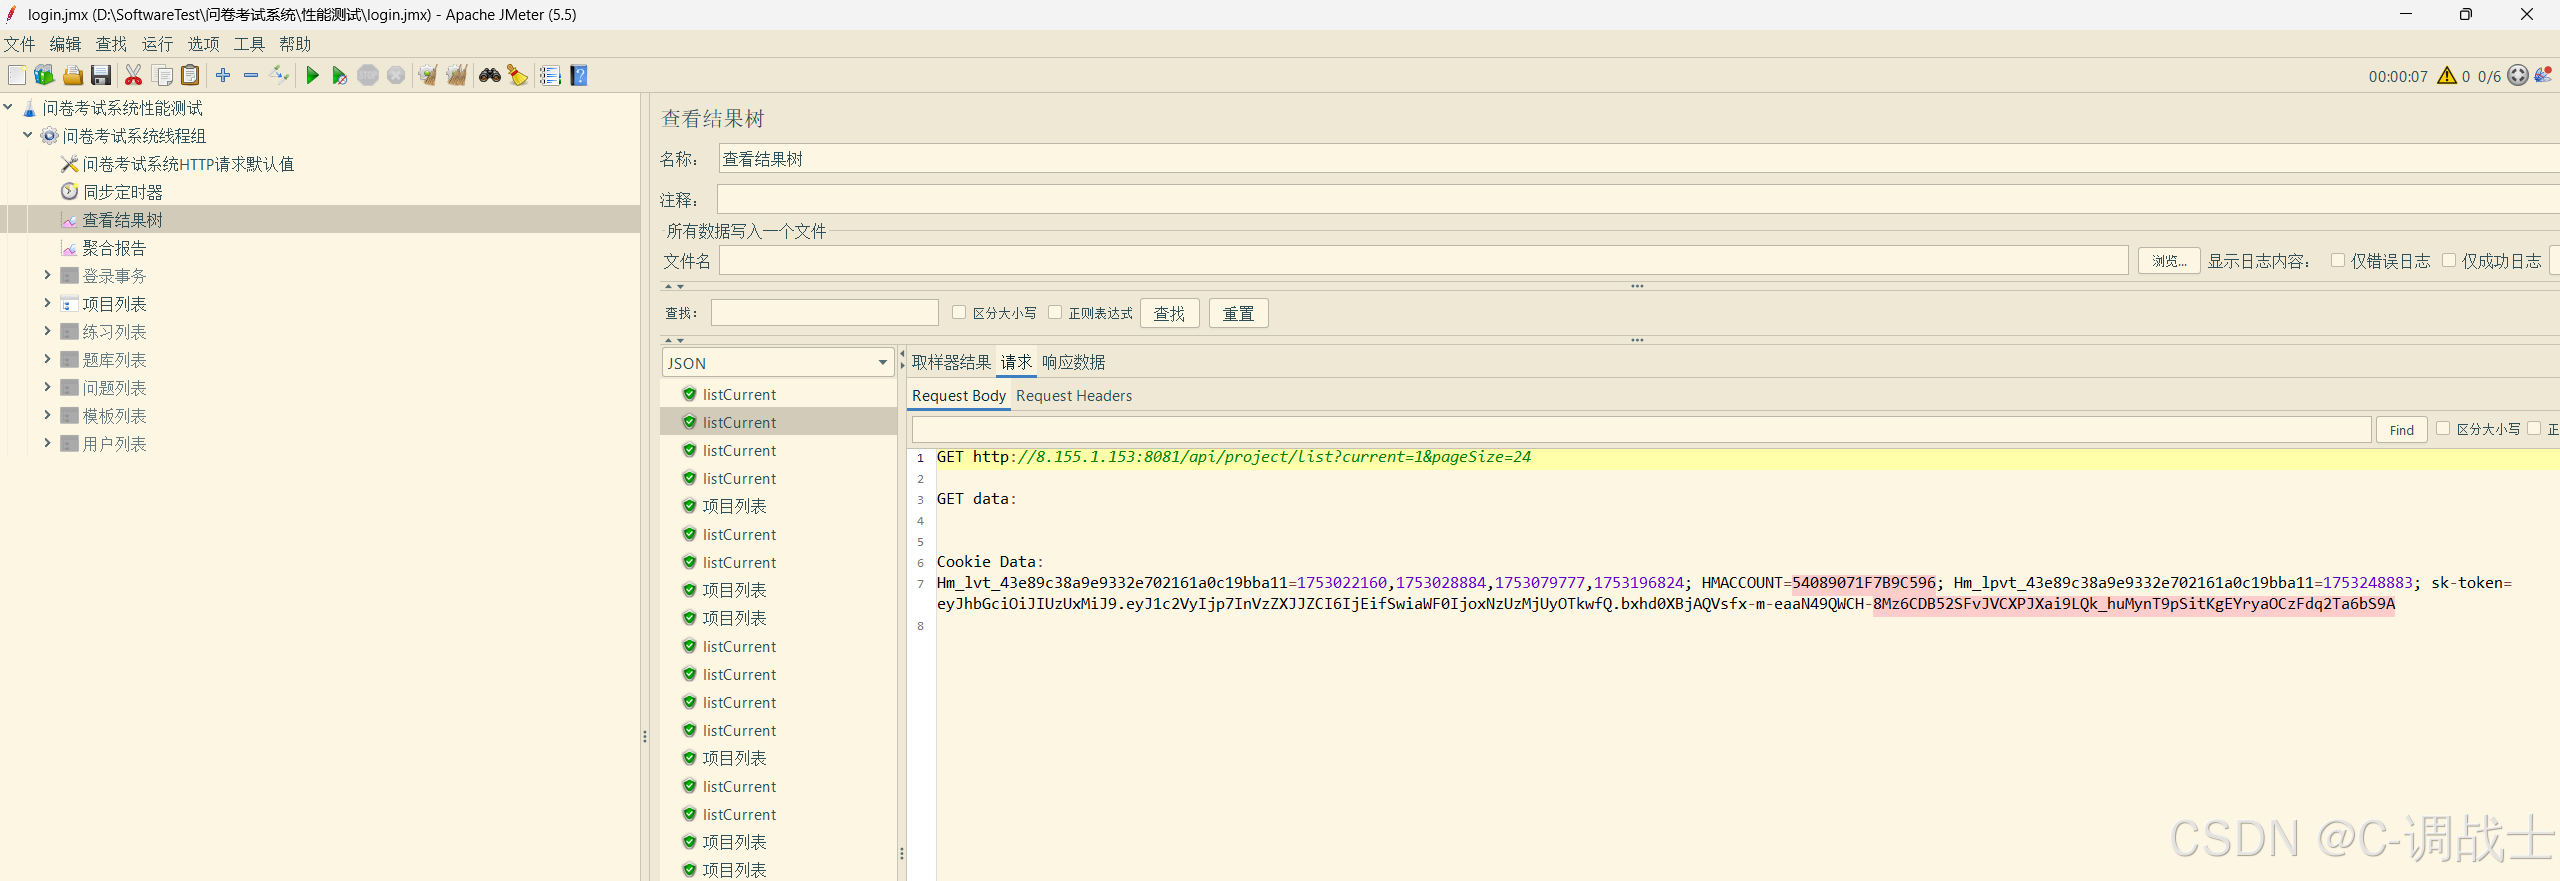Click the Open file folder icon
Screen dimensions: 2560x881
click(x=72, y=76)
